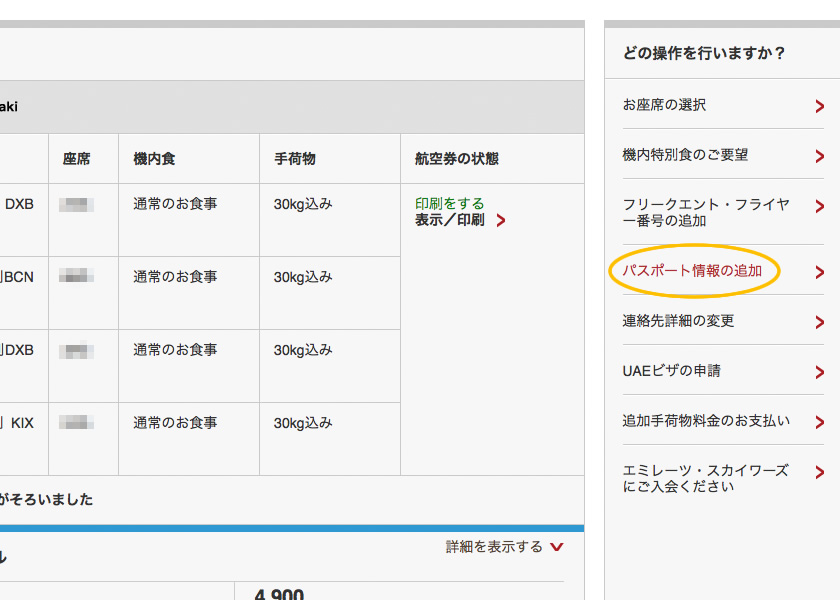Image resolution: width=840 pixels, height=600 pixels.
Task: Select 機内食 column header
Action: (x=154, y=159)
